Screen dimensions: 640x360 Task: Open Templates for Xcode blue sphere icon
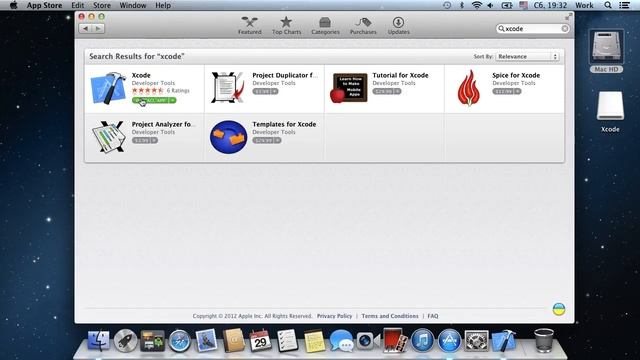(229, 137)
